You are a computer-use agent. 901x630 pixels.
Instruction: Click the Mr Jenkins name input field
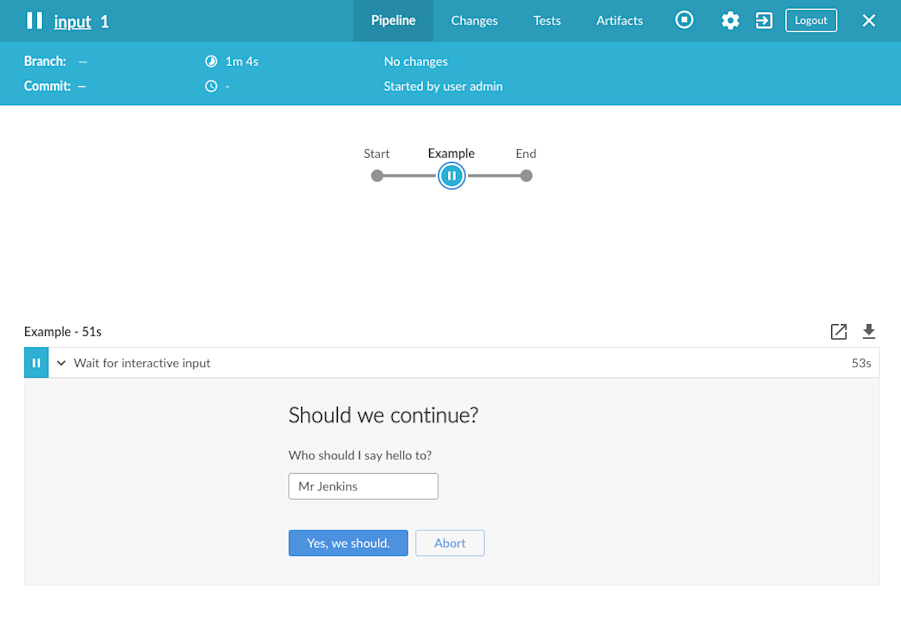coord(362,486)
